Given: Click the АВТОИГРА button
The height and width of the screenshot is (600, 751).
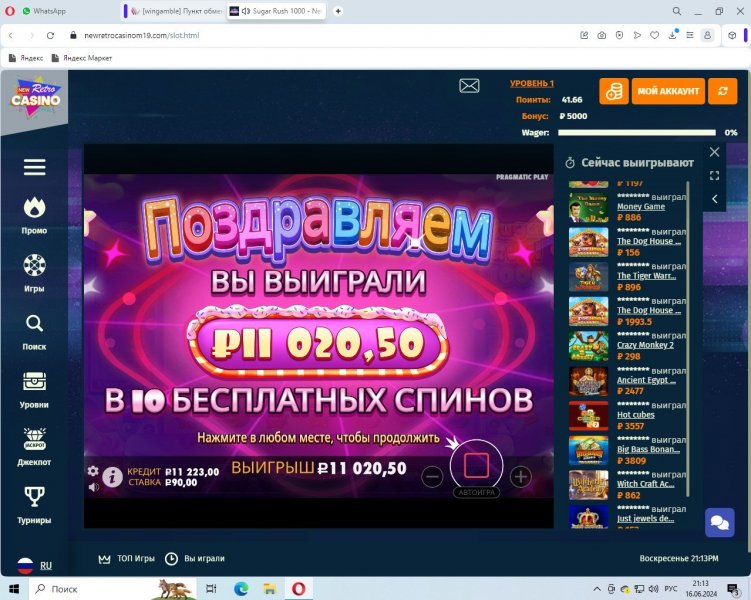Looking at the screenshot, I should click(476, 492).
